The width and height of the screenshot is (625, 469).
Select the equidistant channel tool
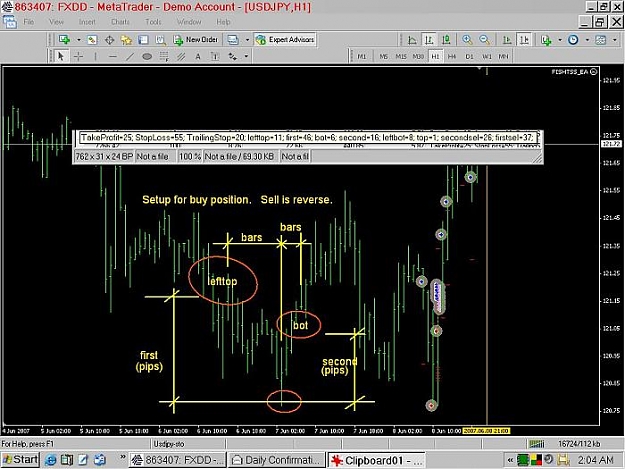pos(181,56)
